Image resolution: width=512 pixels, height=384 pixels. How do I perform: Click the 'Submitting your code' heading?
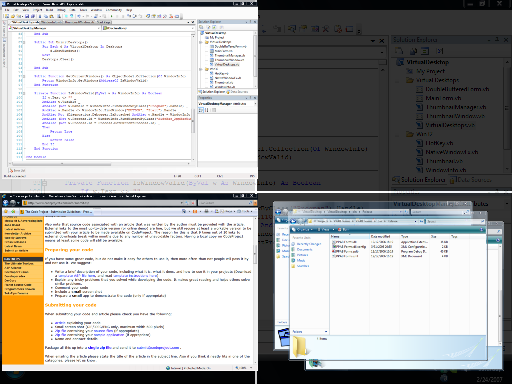[71, 305]
